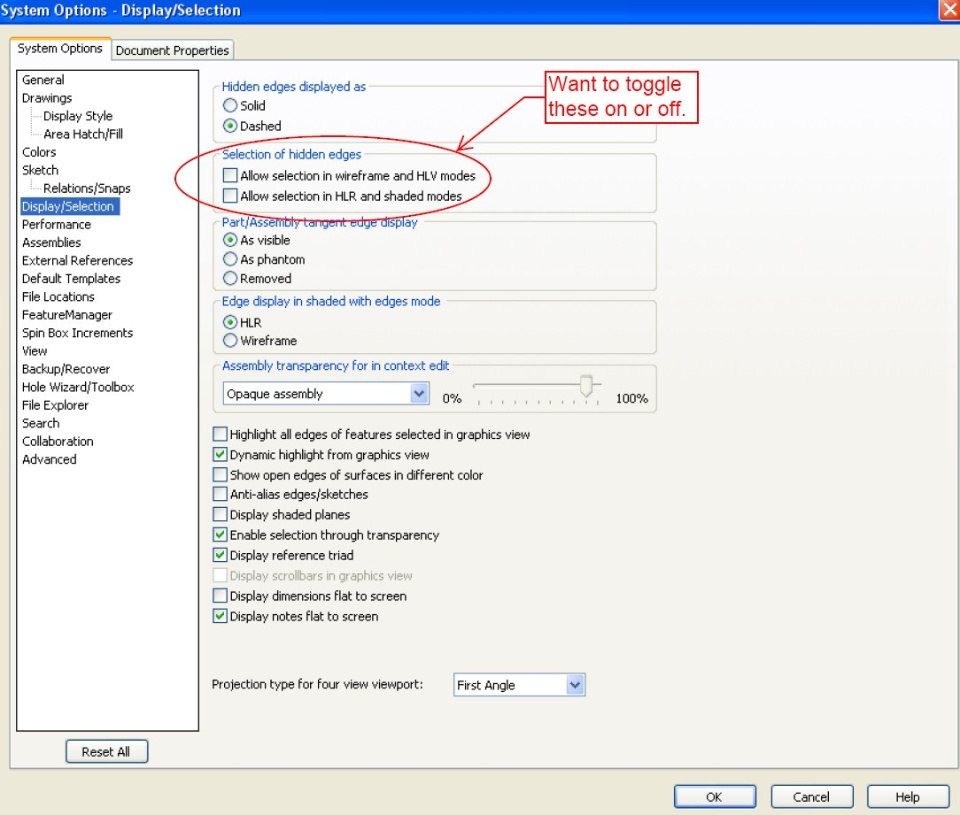Open Hole Wizard/Toolbox options

coord(78,387)
